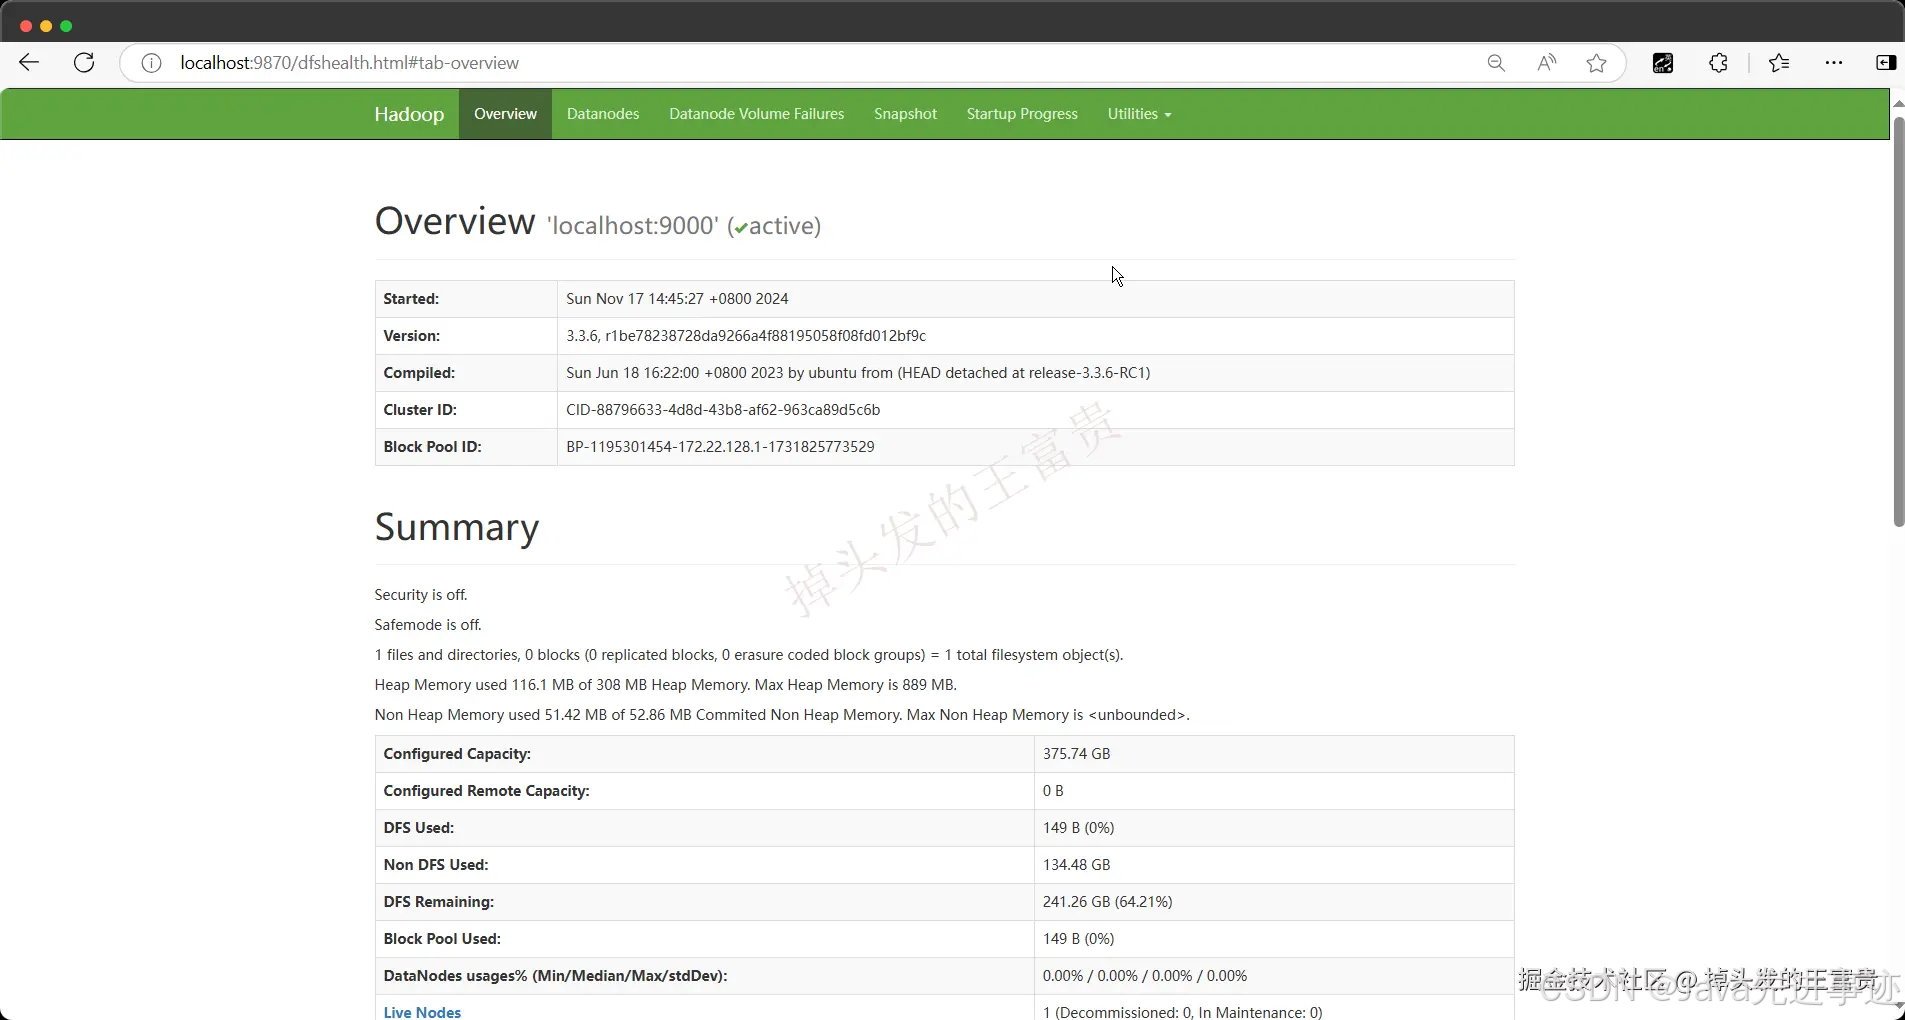Open the Startup Progress tab
1905x1020 pixels.
1022,114
